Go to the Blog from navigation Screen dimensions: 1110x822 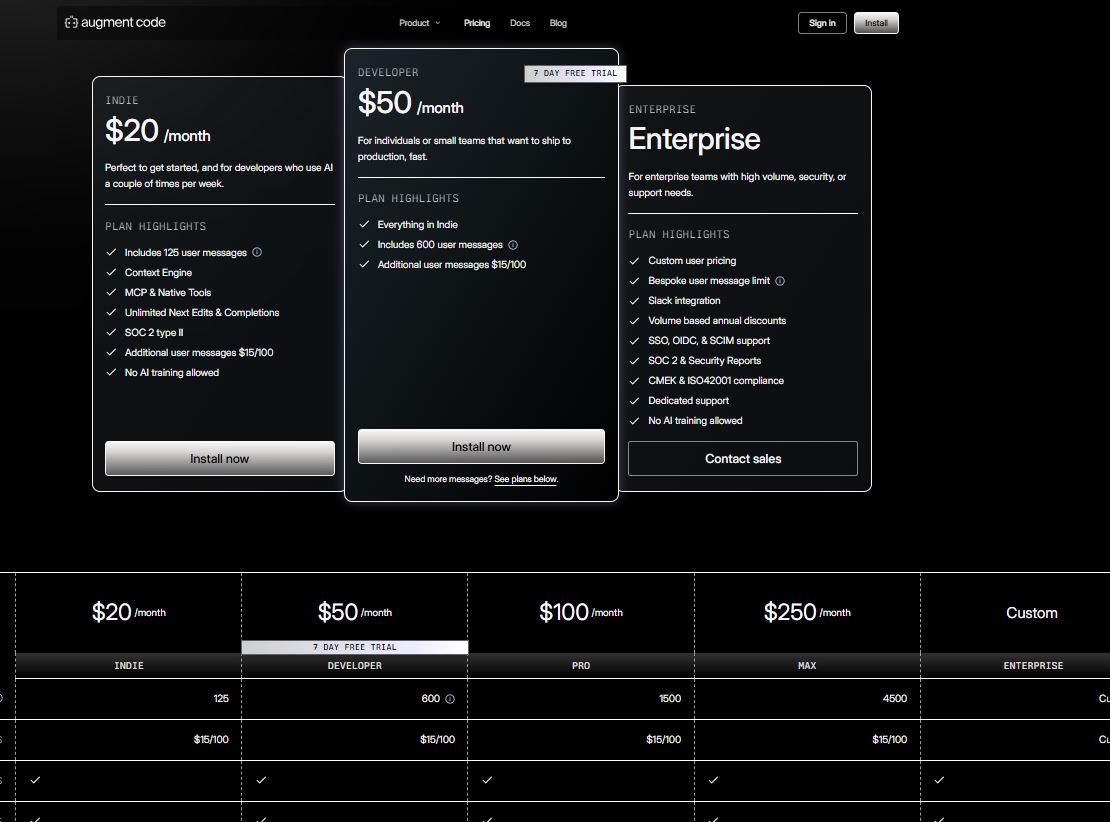(558, 23)
